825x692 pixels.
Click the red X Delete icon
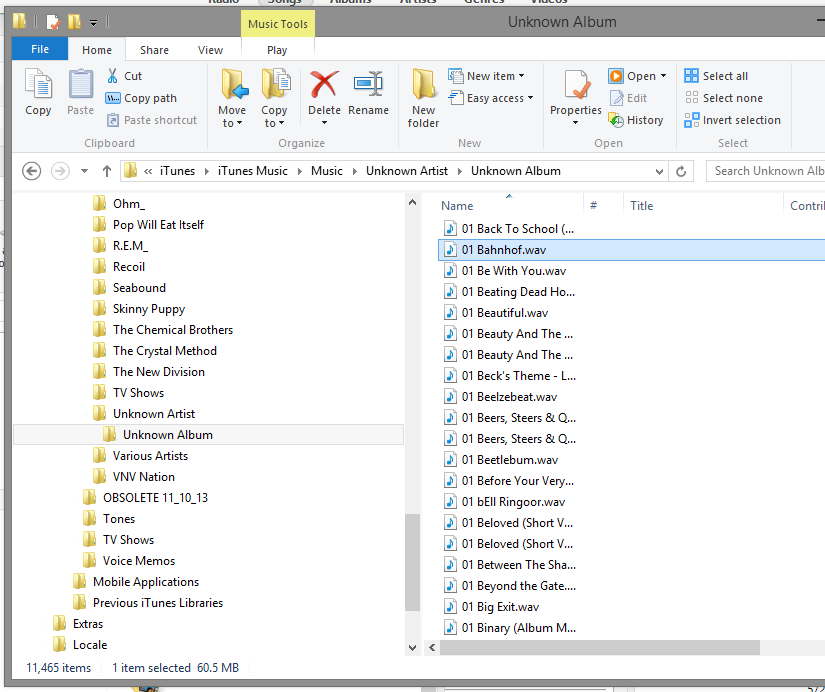[324, 85]
